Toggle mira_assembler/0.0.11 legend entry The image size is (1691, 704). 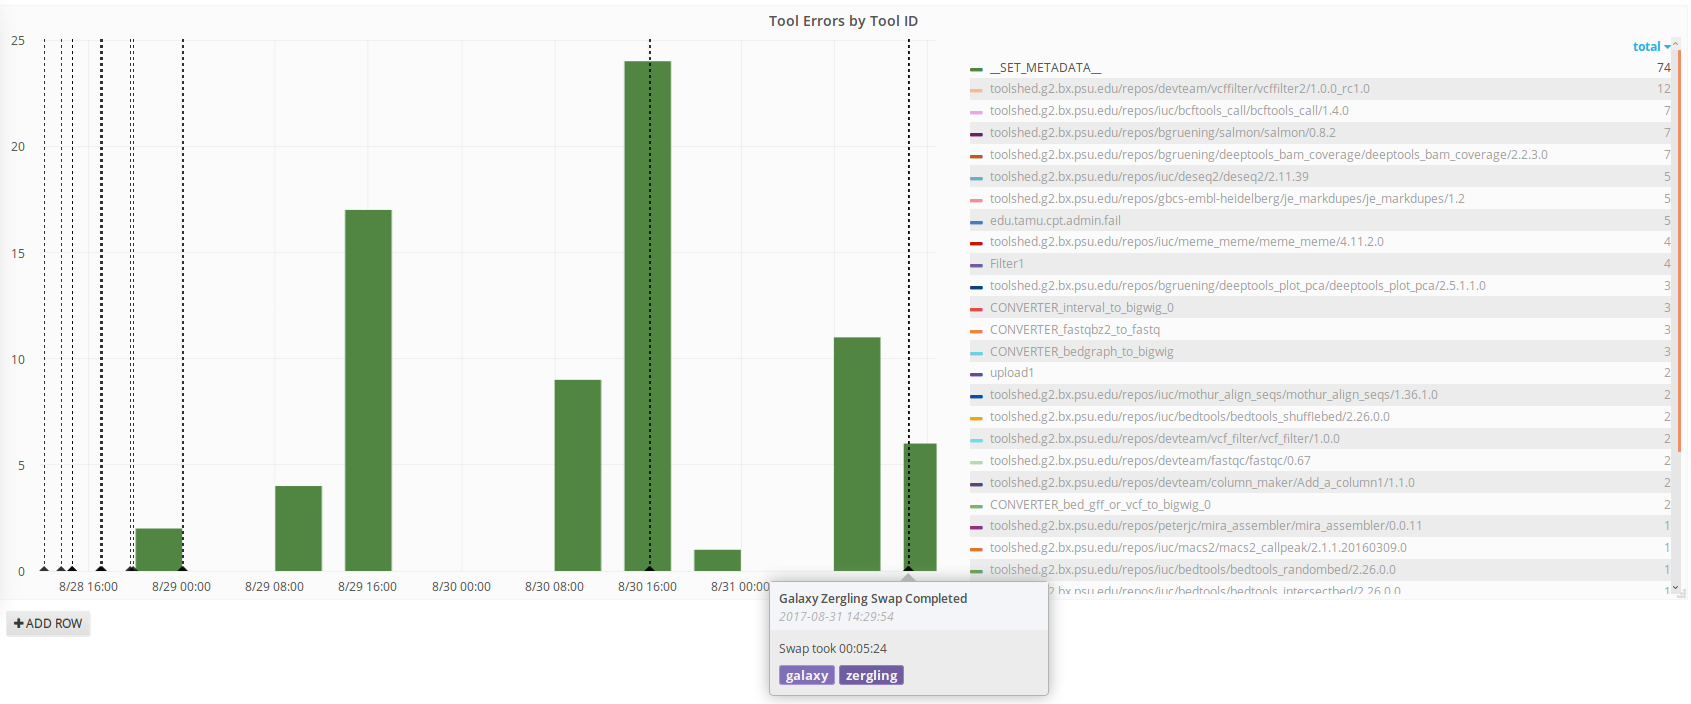pos(1206,526)
